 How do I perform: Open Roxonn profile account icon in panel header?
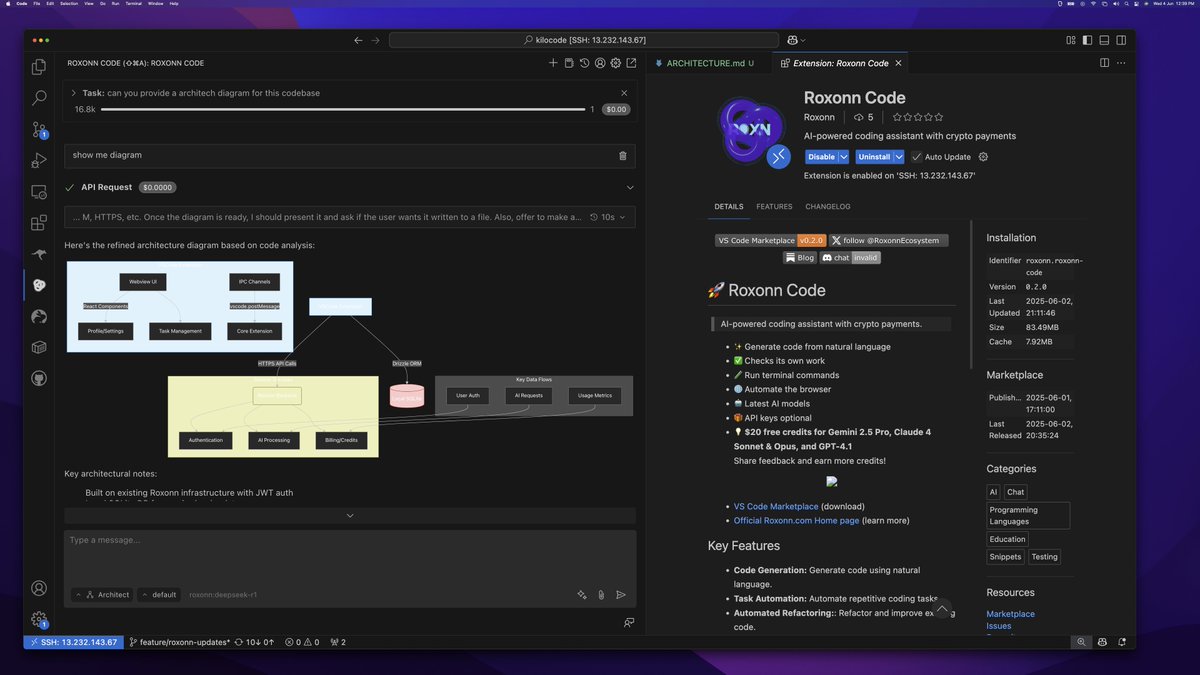coord(600,63)
